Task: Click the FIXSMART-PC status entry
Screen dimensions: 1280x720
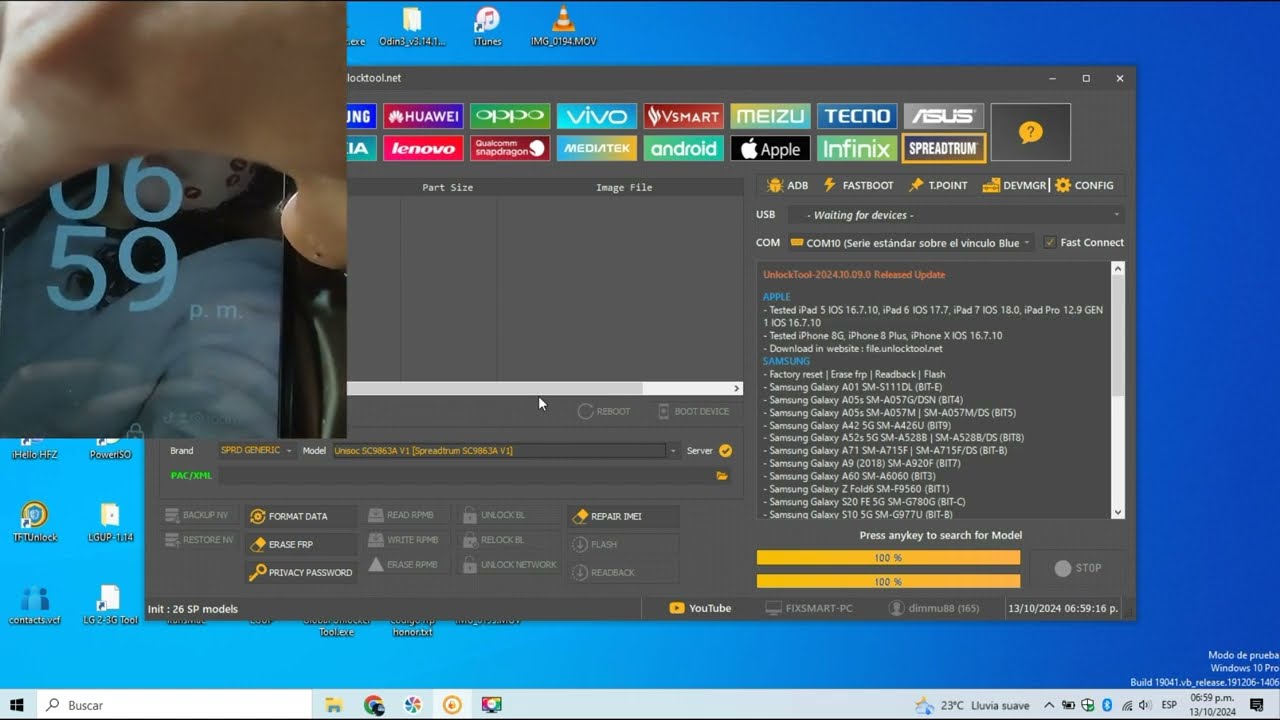Action: 810,608
